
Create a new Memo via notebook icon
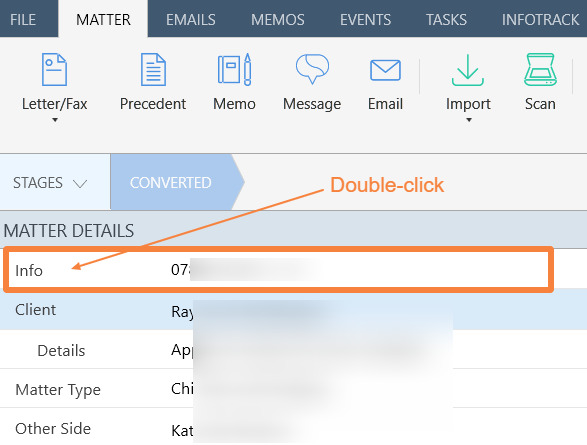click(x=234, y=70)
